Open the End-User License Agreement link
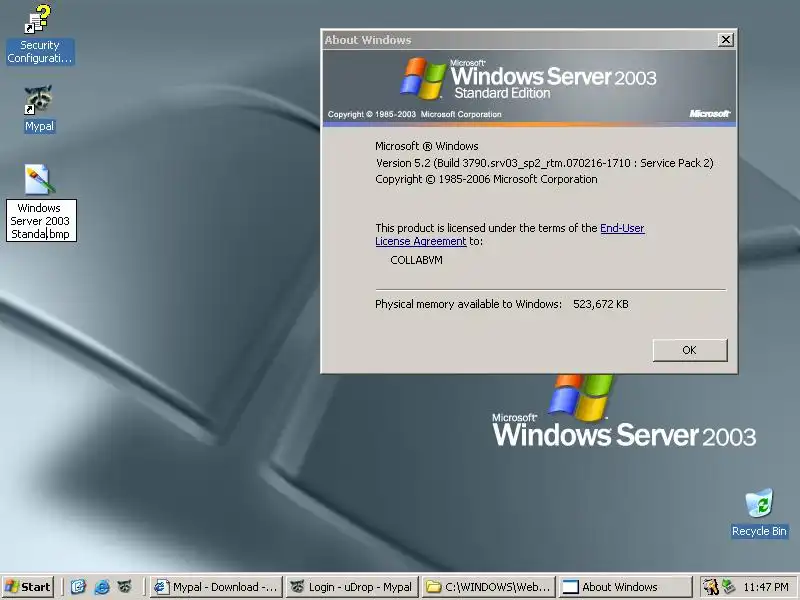Viewport: 800px width, 600px height. [x=510, y=234]
